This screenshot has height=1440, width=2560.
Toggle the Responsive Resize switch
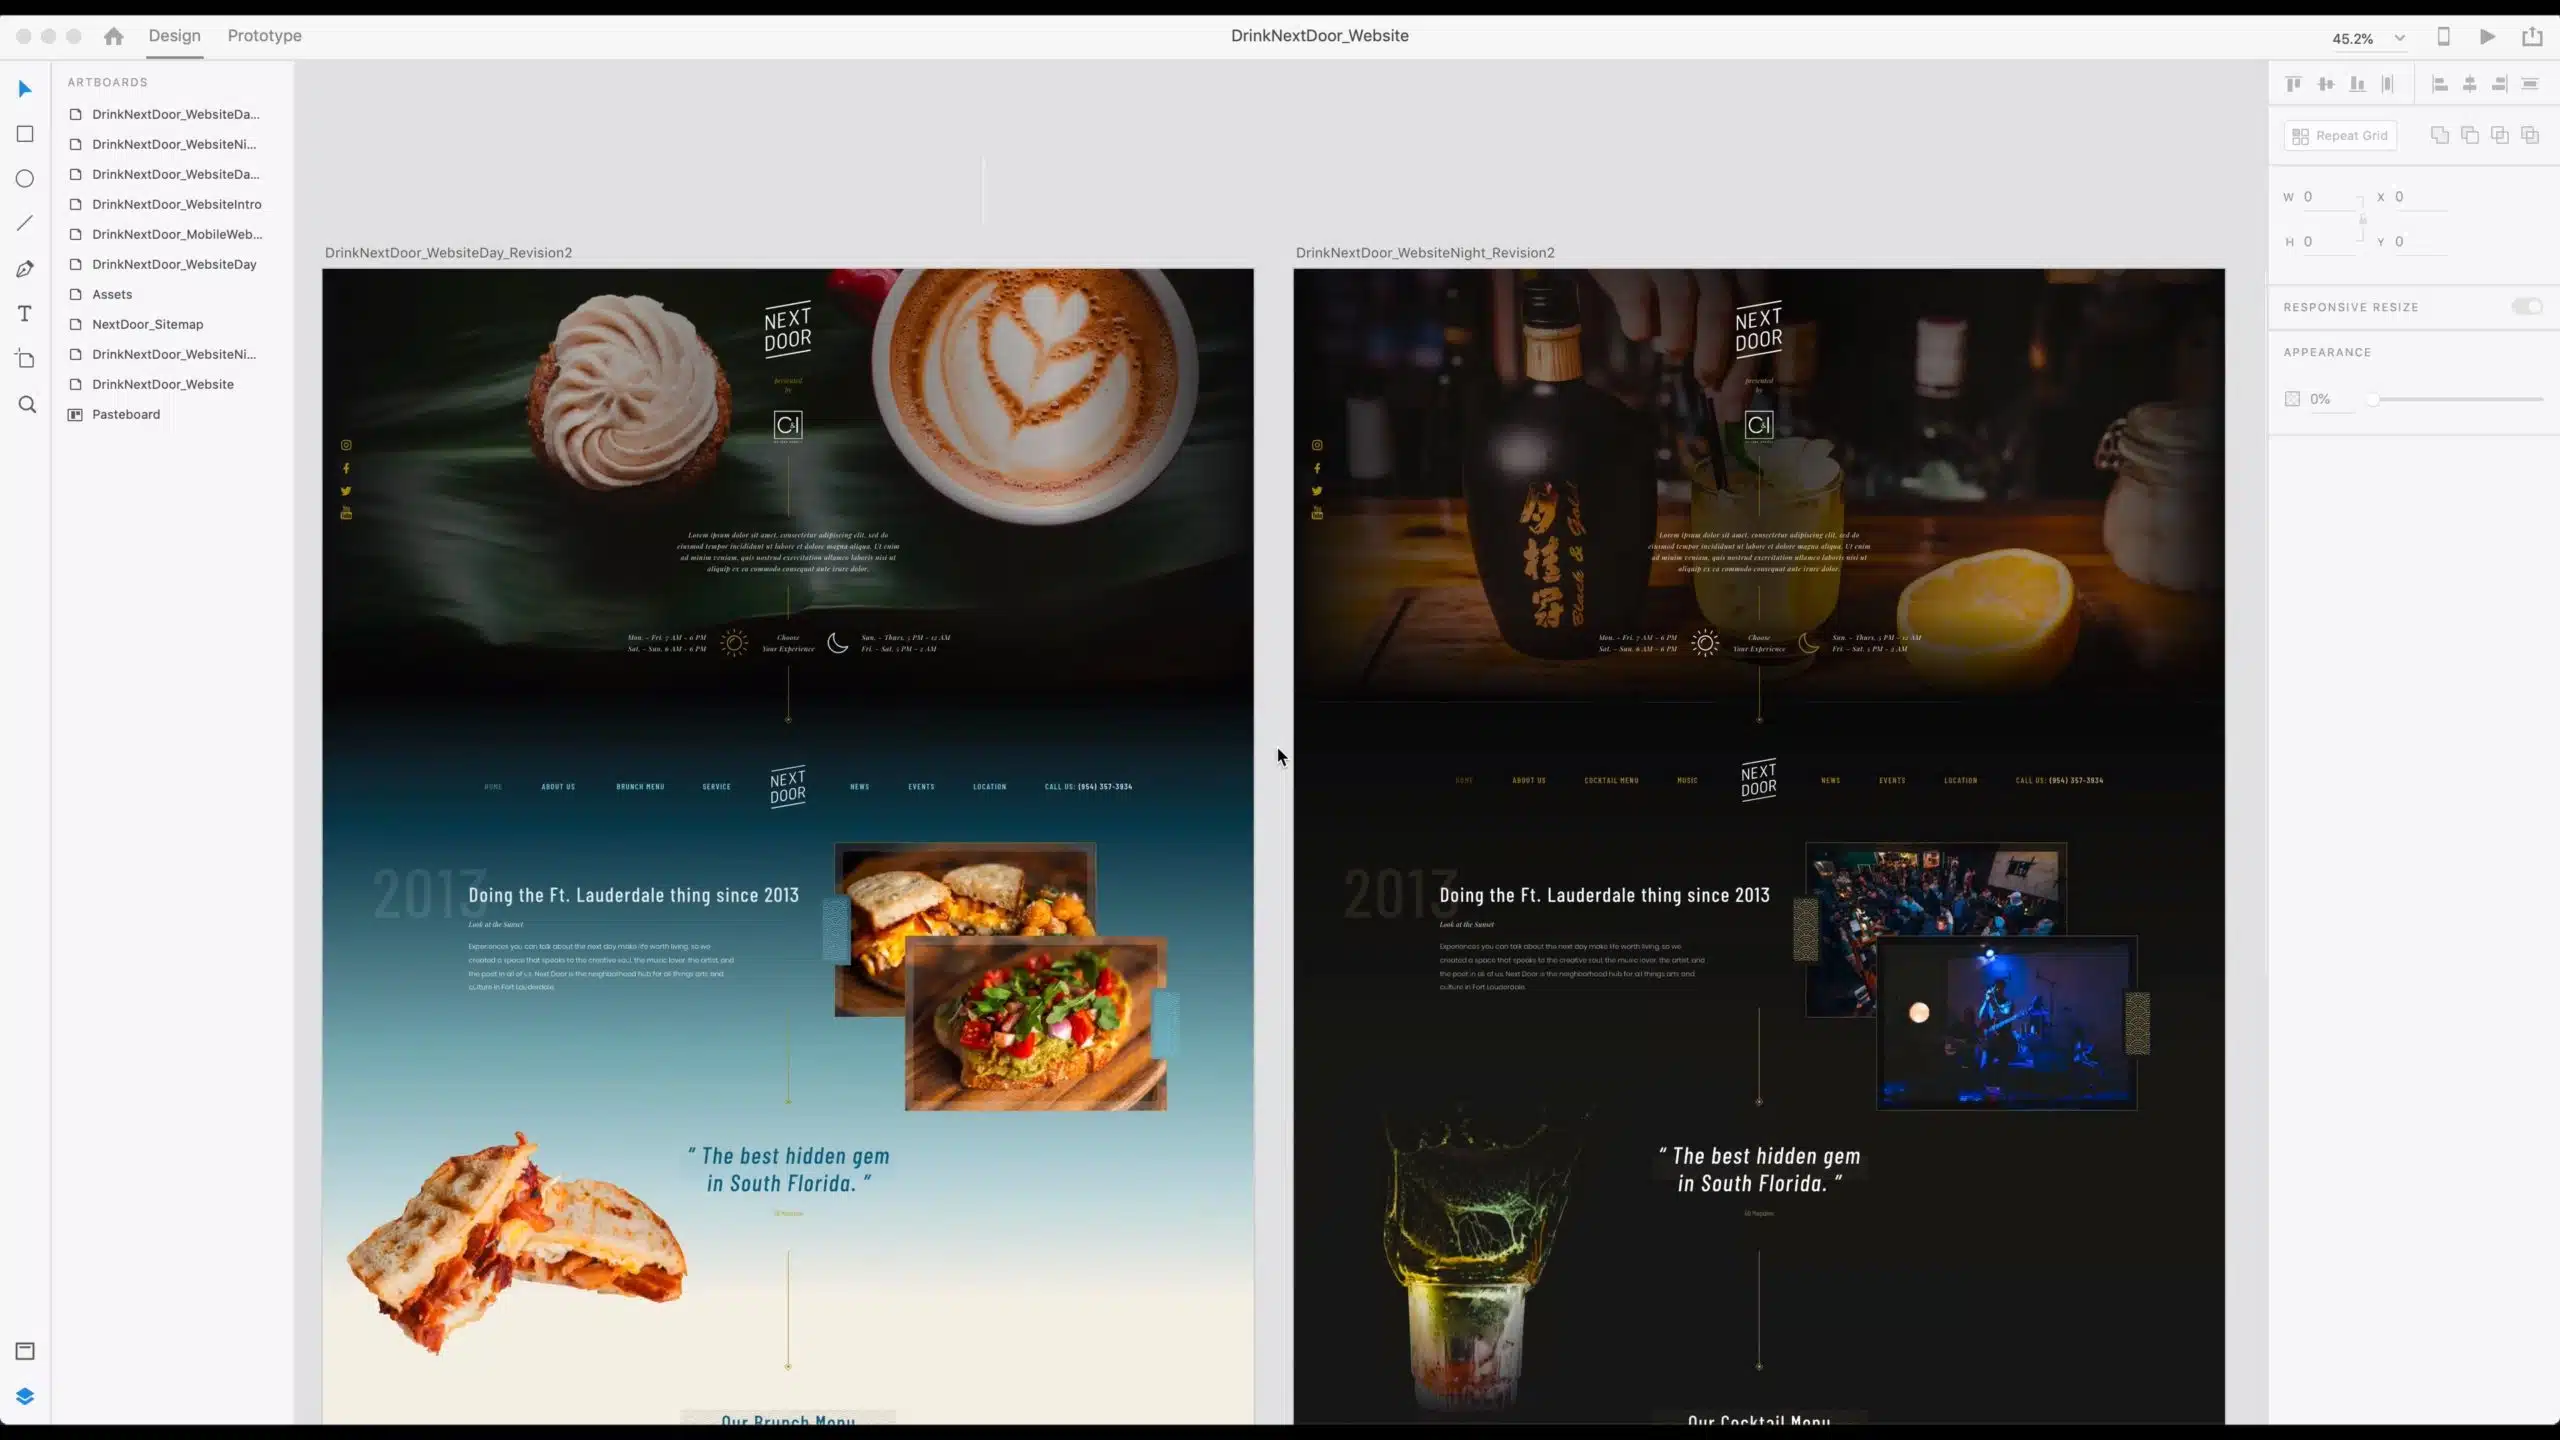pyautogui.click(x=2527, y=306)
